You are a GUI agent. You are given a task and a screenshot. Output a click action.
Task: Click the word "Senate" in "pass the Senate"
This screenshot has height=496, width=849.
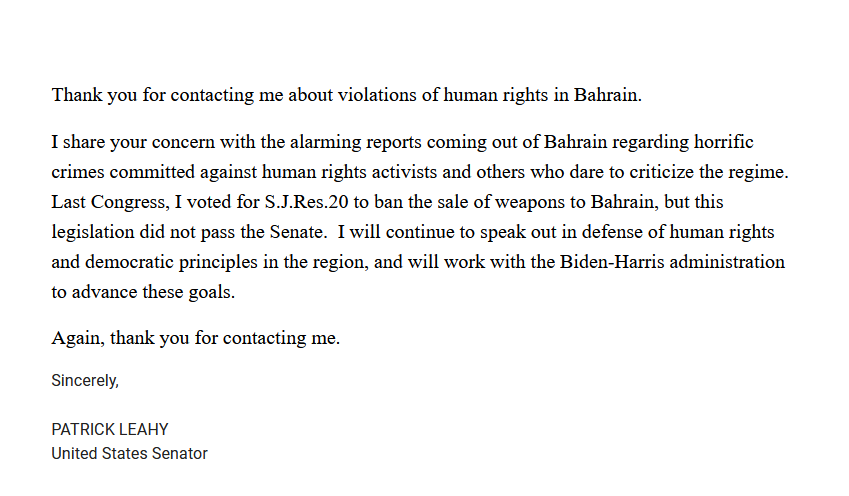click(296, 232)
